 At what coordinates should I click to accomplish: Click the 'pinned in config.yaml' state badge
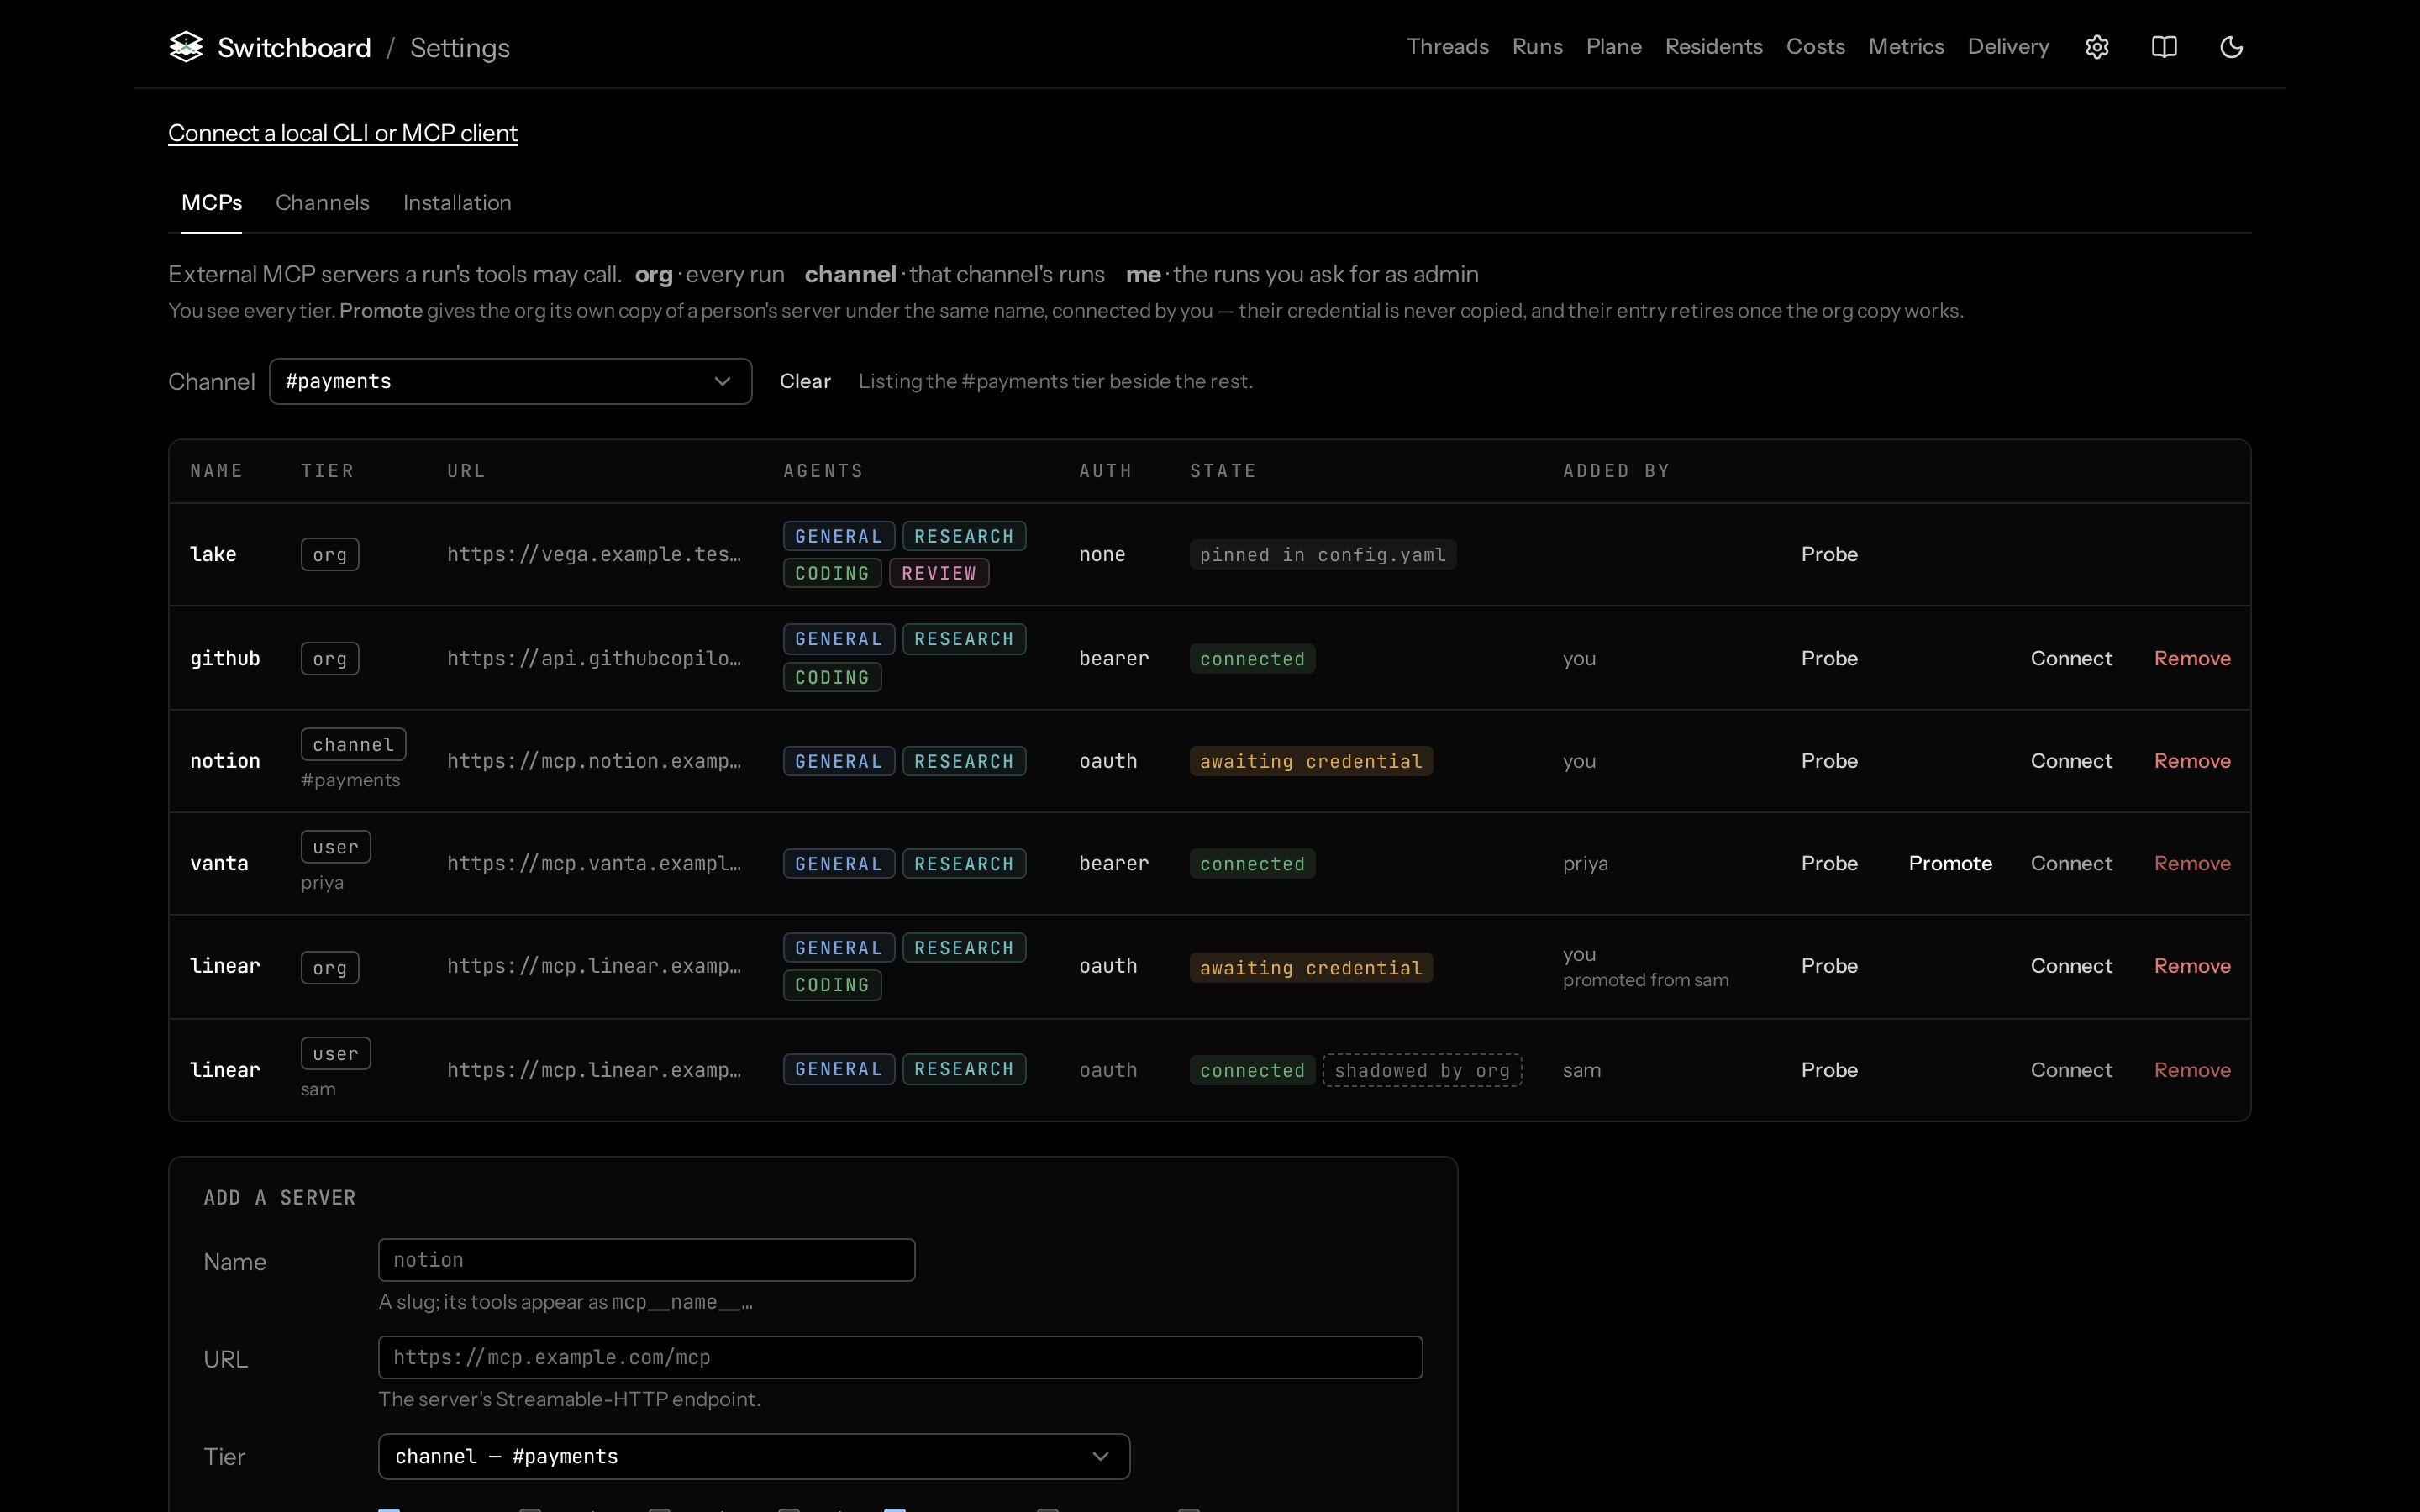(1322, 554)
